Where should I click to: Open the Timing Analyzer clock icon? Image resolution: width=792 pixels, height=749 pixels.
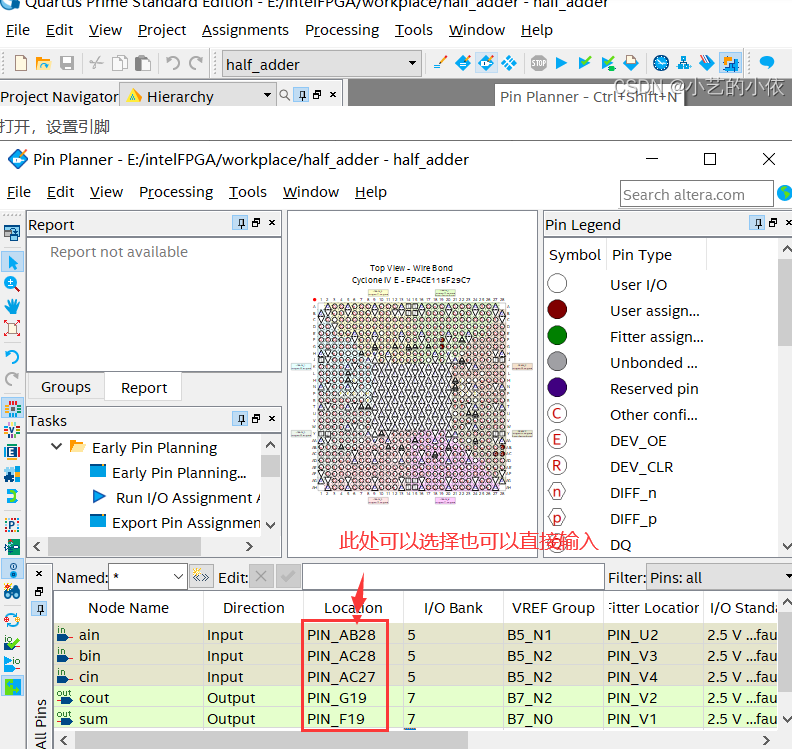[661, 63]
